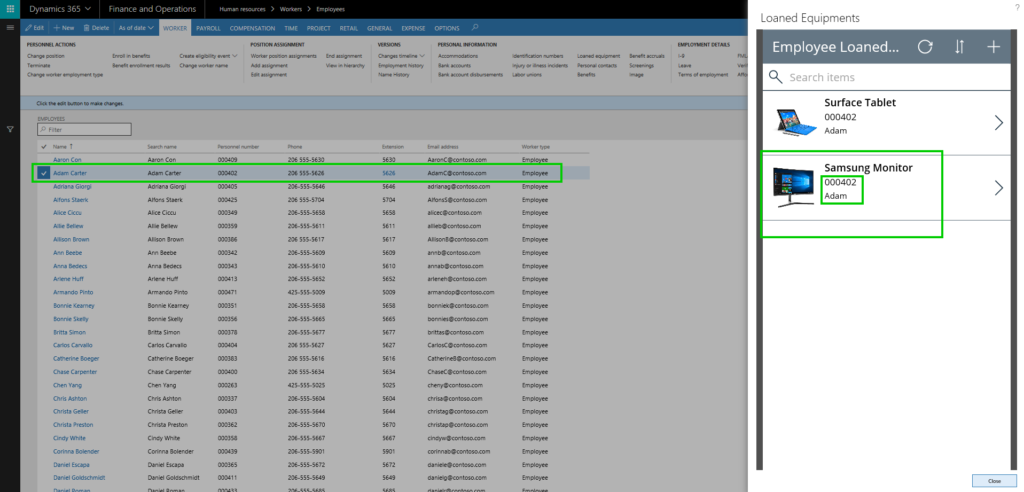Click the Surface Tablet title text
This screenshot has width=1024, height=492.
click(859, 103)
